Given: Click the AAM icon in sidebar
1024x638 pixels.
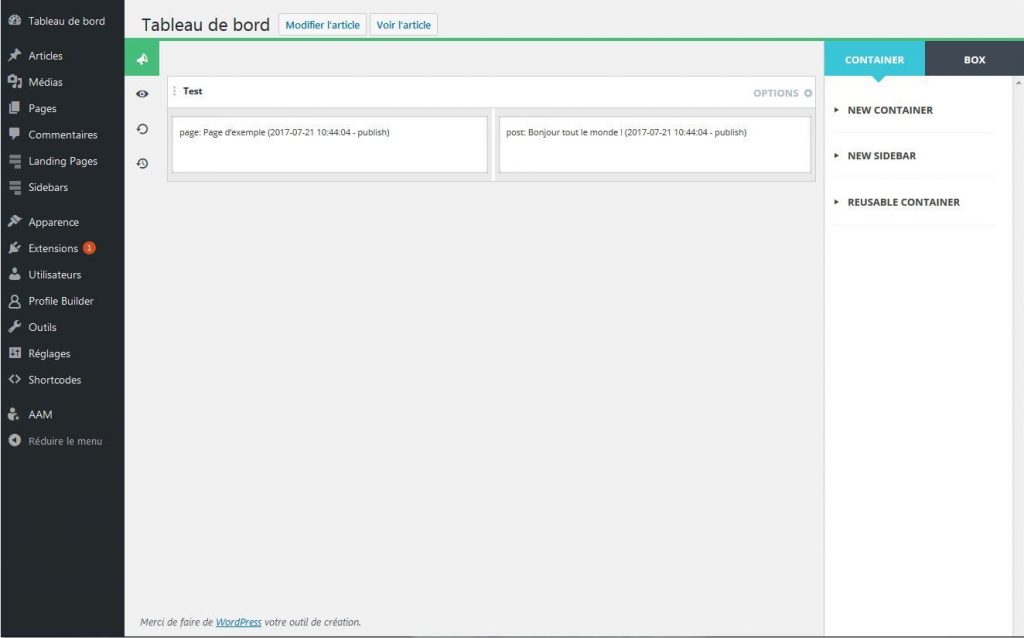Looking at the screenshot, I should [x=14, y=414].
